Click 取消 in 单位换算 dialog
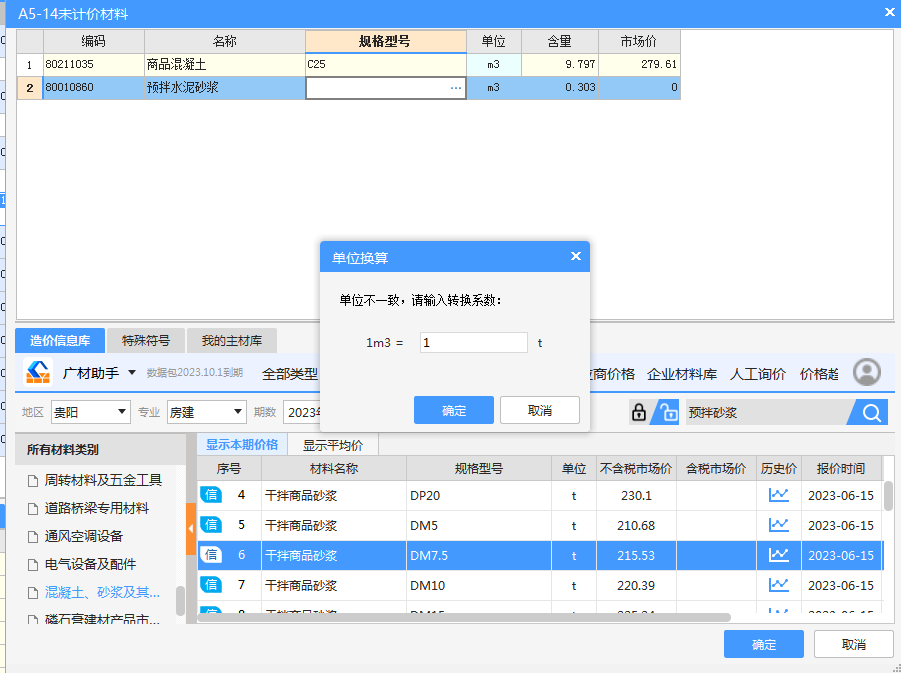The height and width of the screenshot is (673, 901). click(540, 410)
